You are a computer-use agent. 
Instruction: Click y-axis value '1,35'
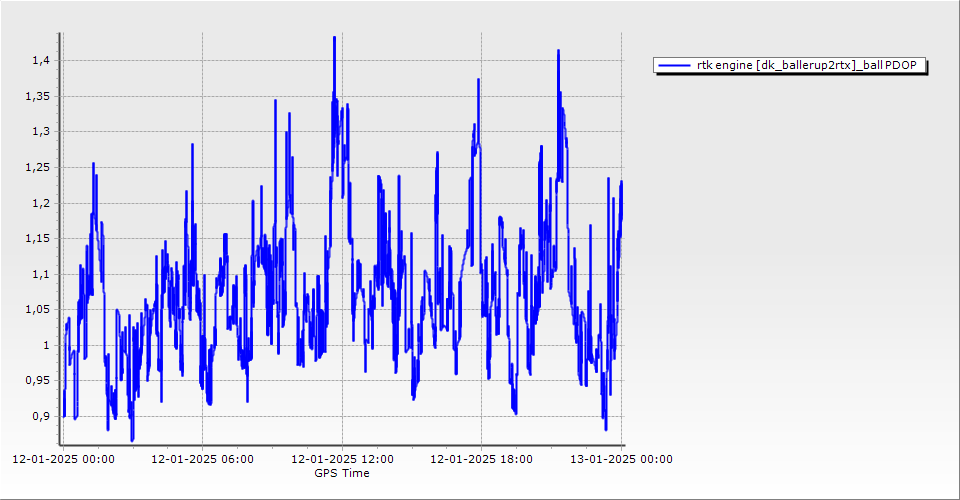(x=37, y=96)
